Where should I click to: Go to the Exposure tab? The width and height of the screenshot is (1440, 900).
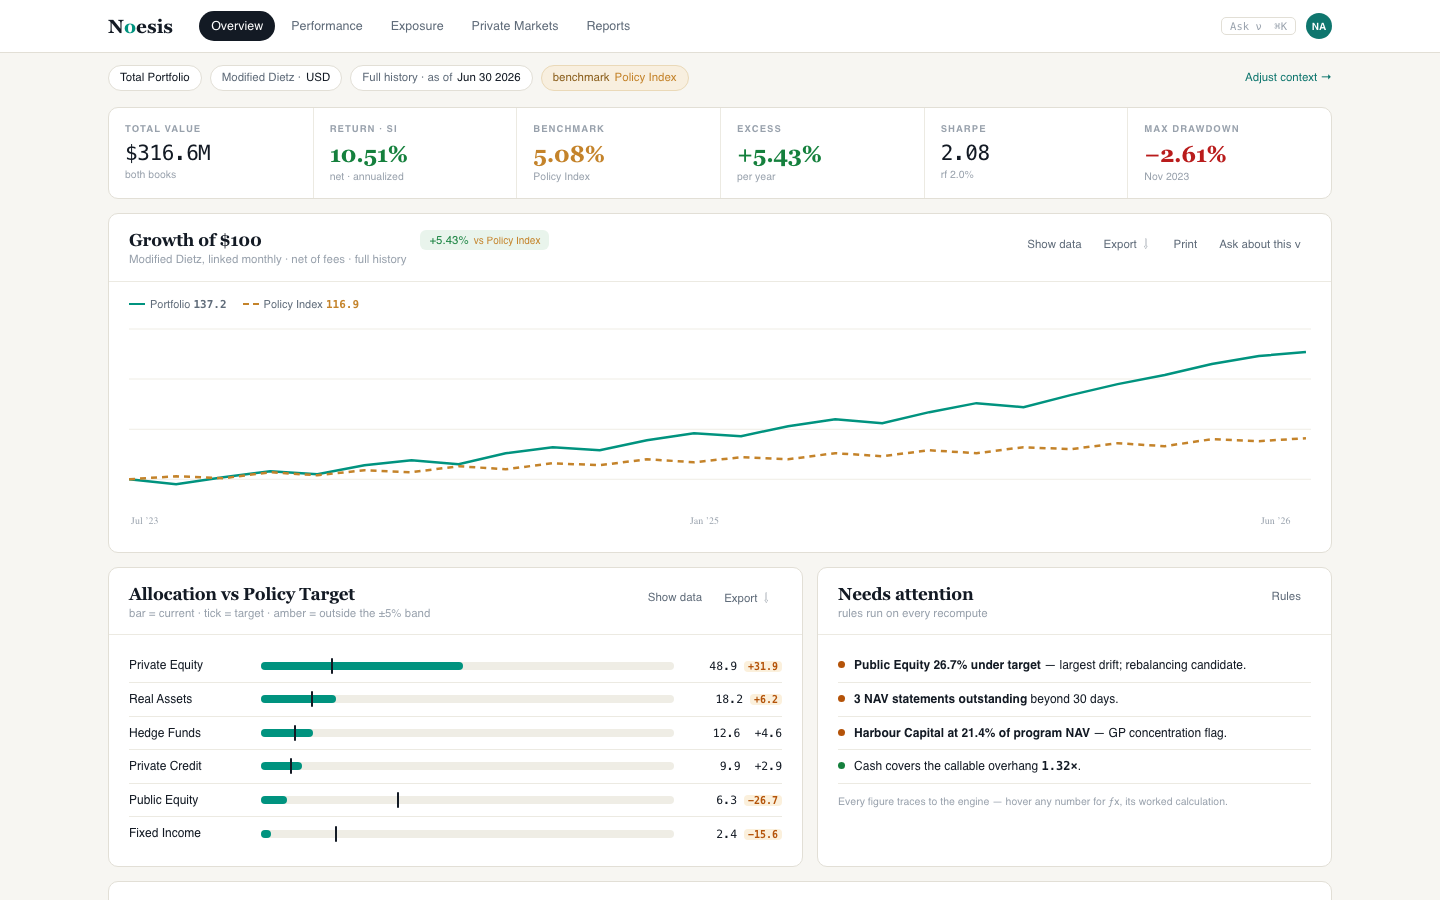point(417,26)
